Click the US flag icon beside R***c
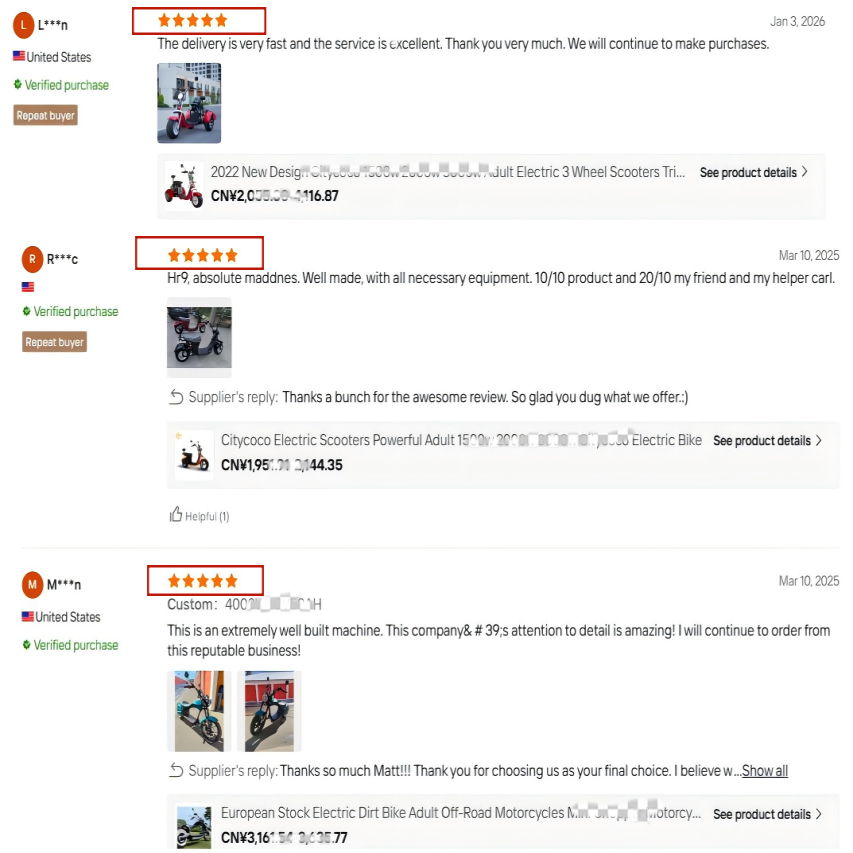 point(28,286)
